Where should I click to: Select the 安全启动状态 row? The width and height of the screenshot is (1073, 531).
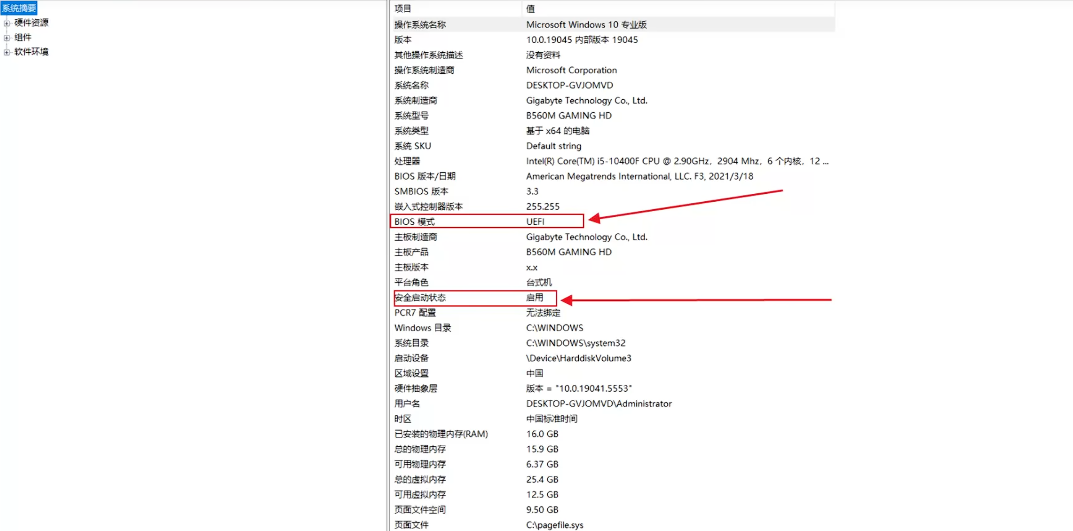(x=420, y=298)
